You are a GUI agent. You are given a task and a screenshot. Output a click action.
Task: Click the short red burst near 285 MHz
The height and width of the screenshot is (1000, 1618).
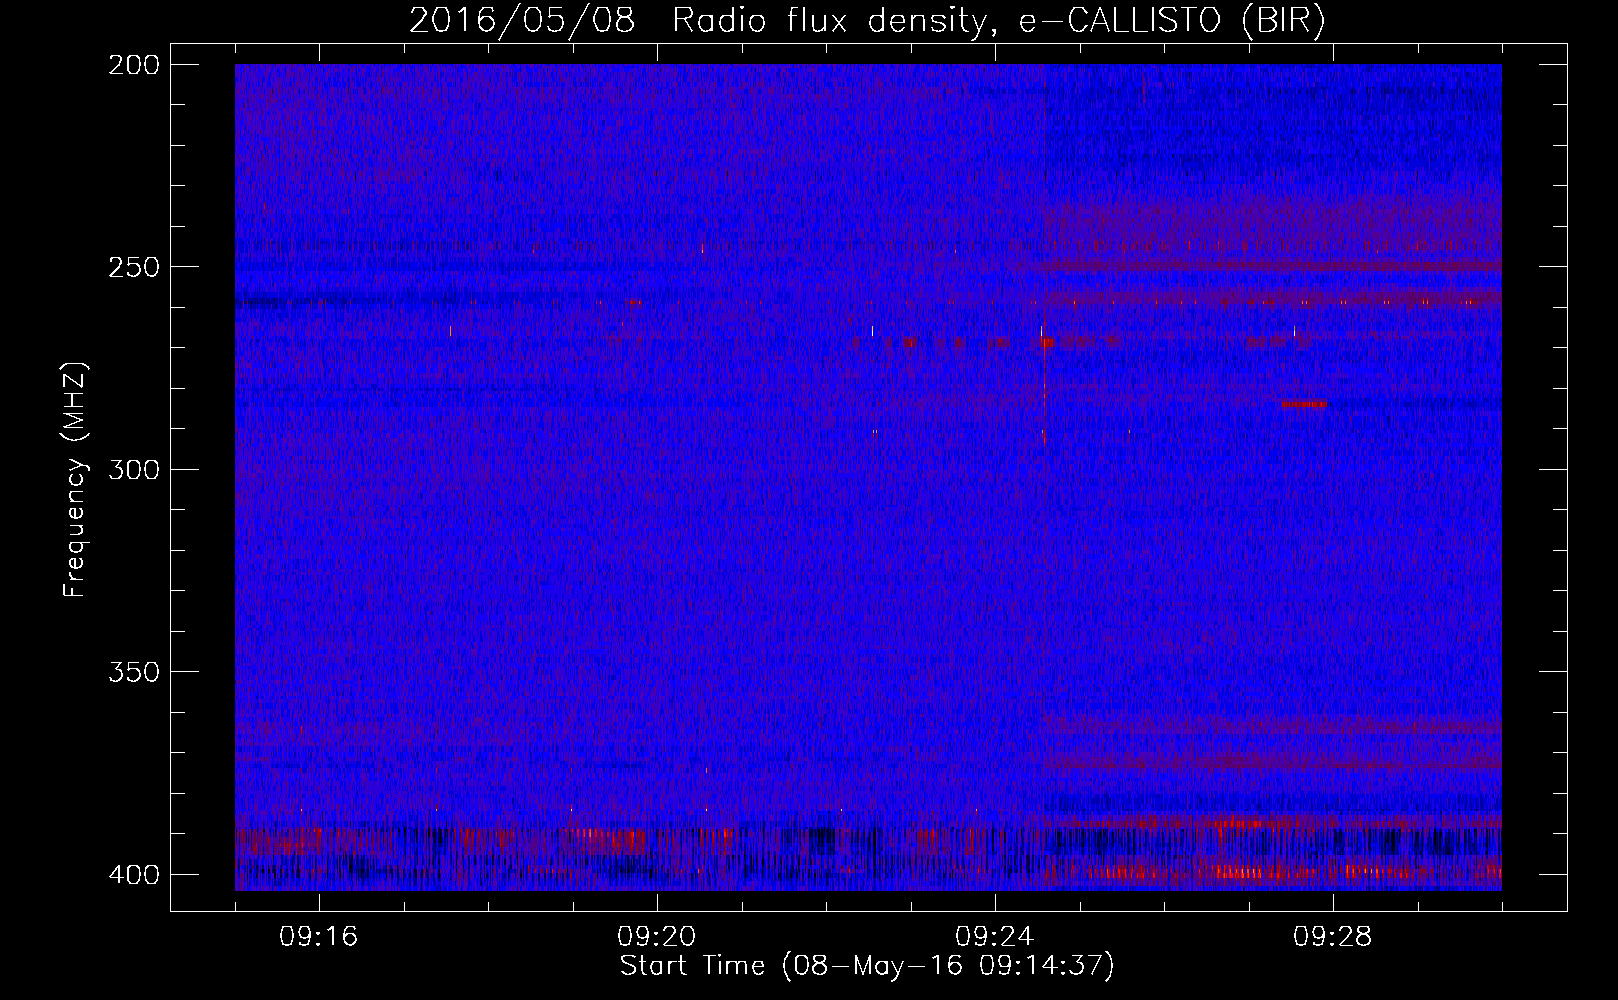click(x=1304, y=404)
